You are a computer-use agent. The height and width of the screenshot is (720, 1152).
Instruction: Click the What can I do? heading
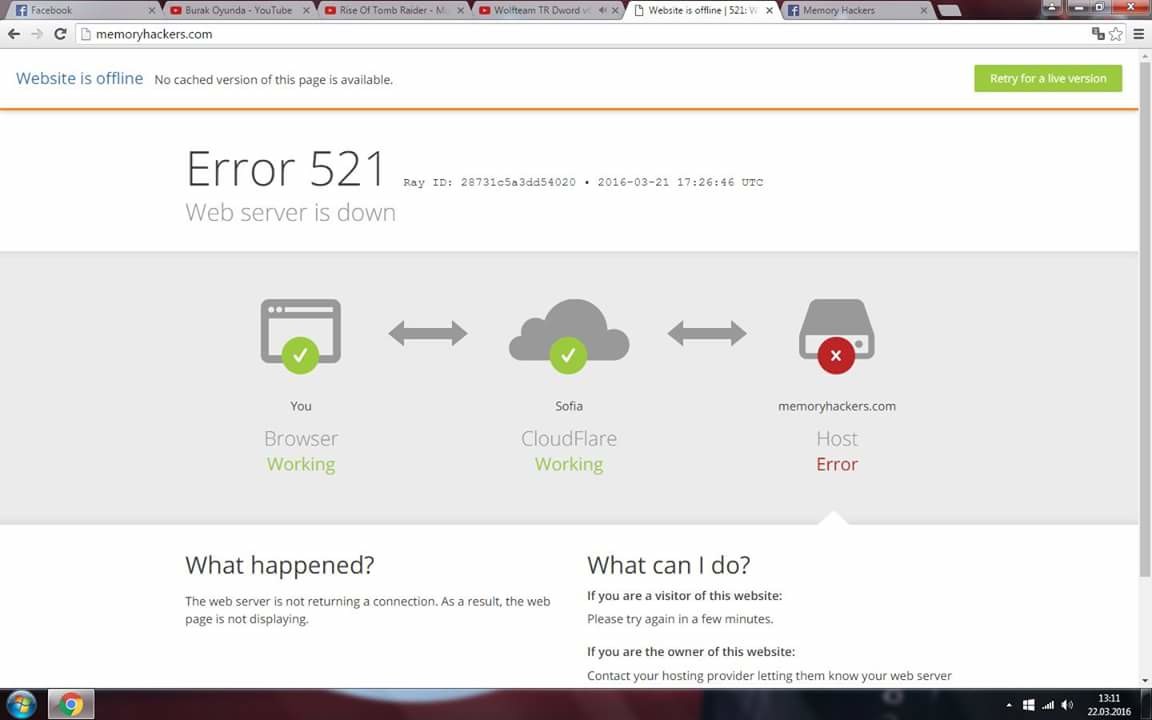pyautogui.click(x=669, y=565)
